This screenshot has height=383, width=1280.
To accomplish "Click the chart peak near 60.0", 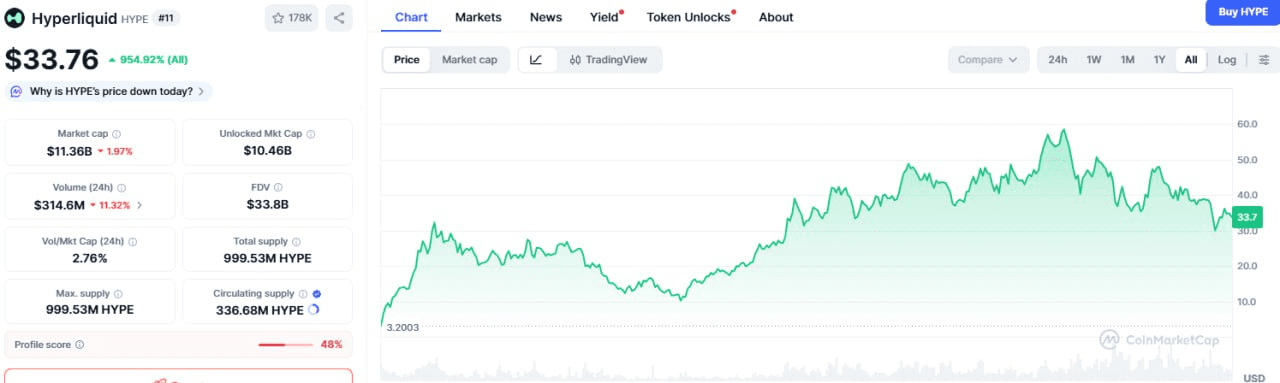I will [x=1063, y=130].
